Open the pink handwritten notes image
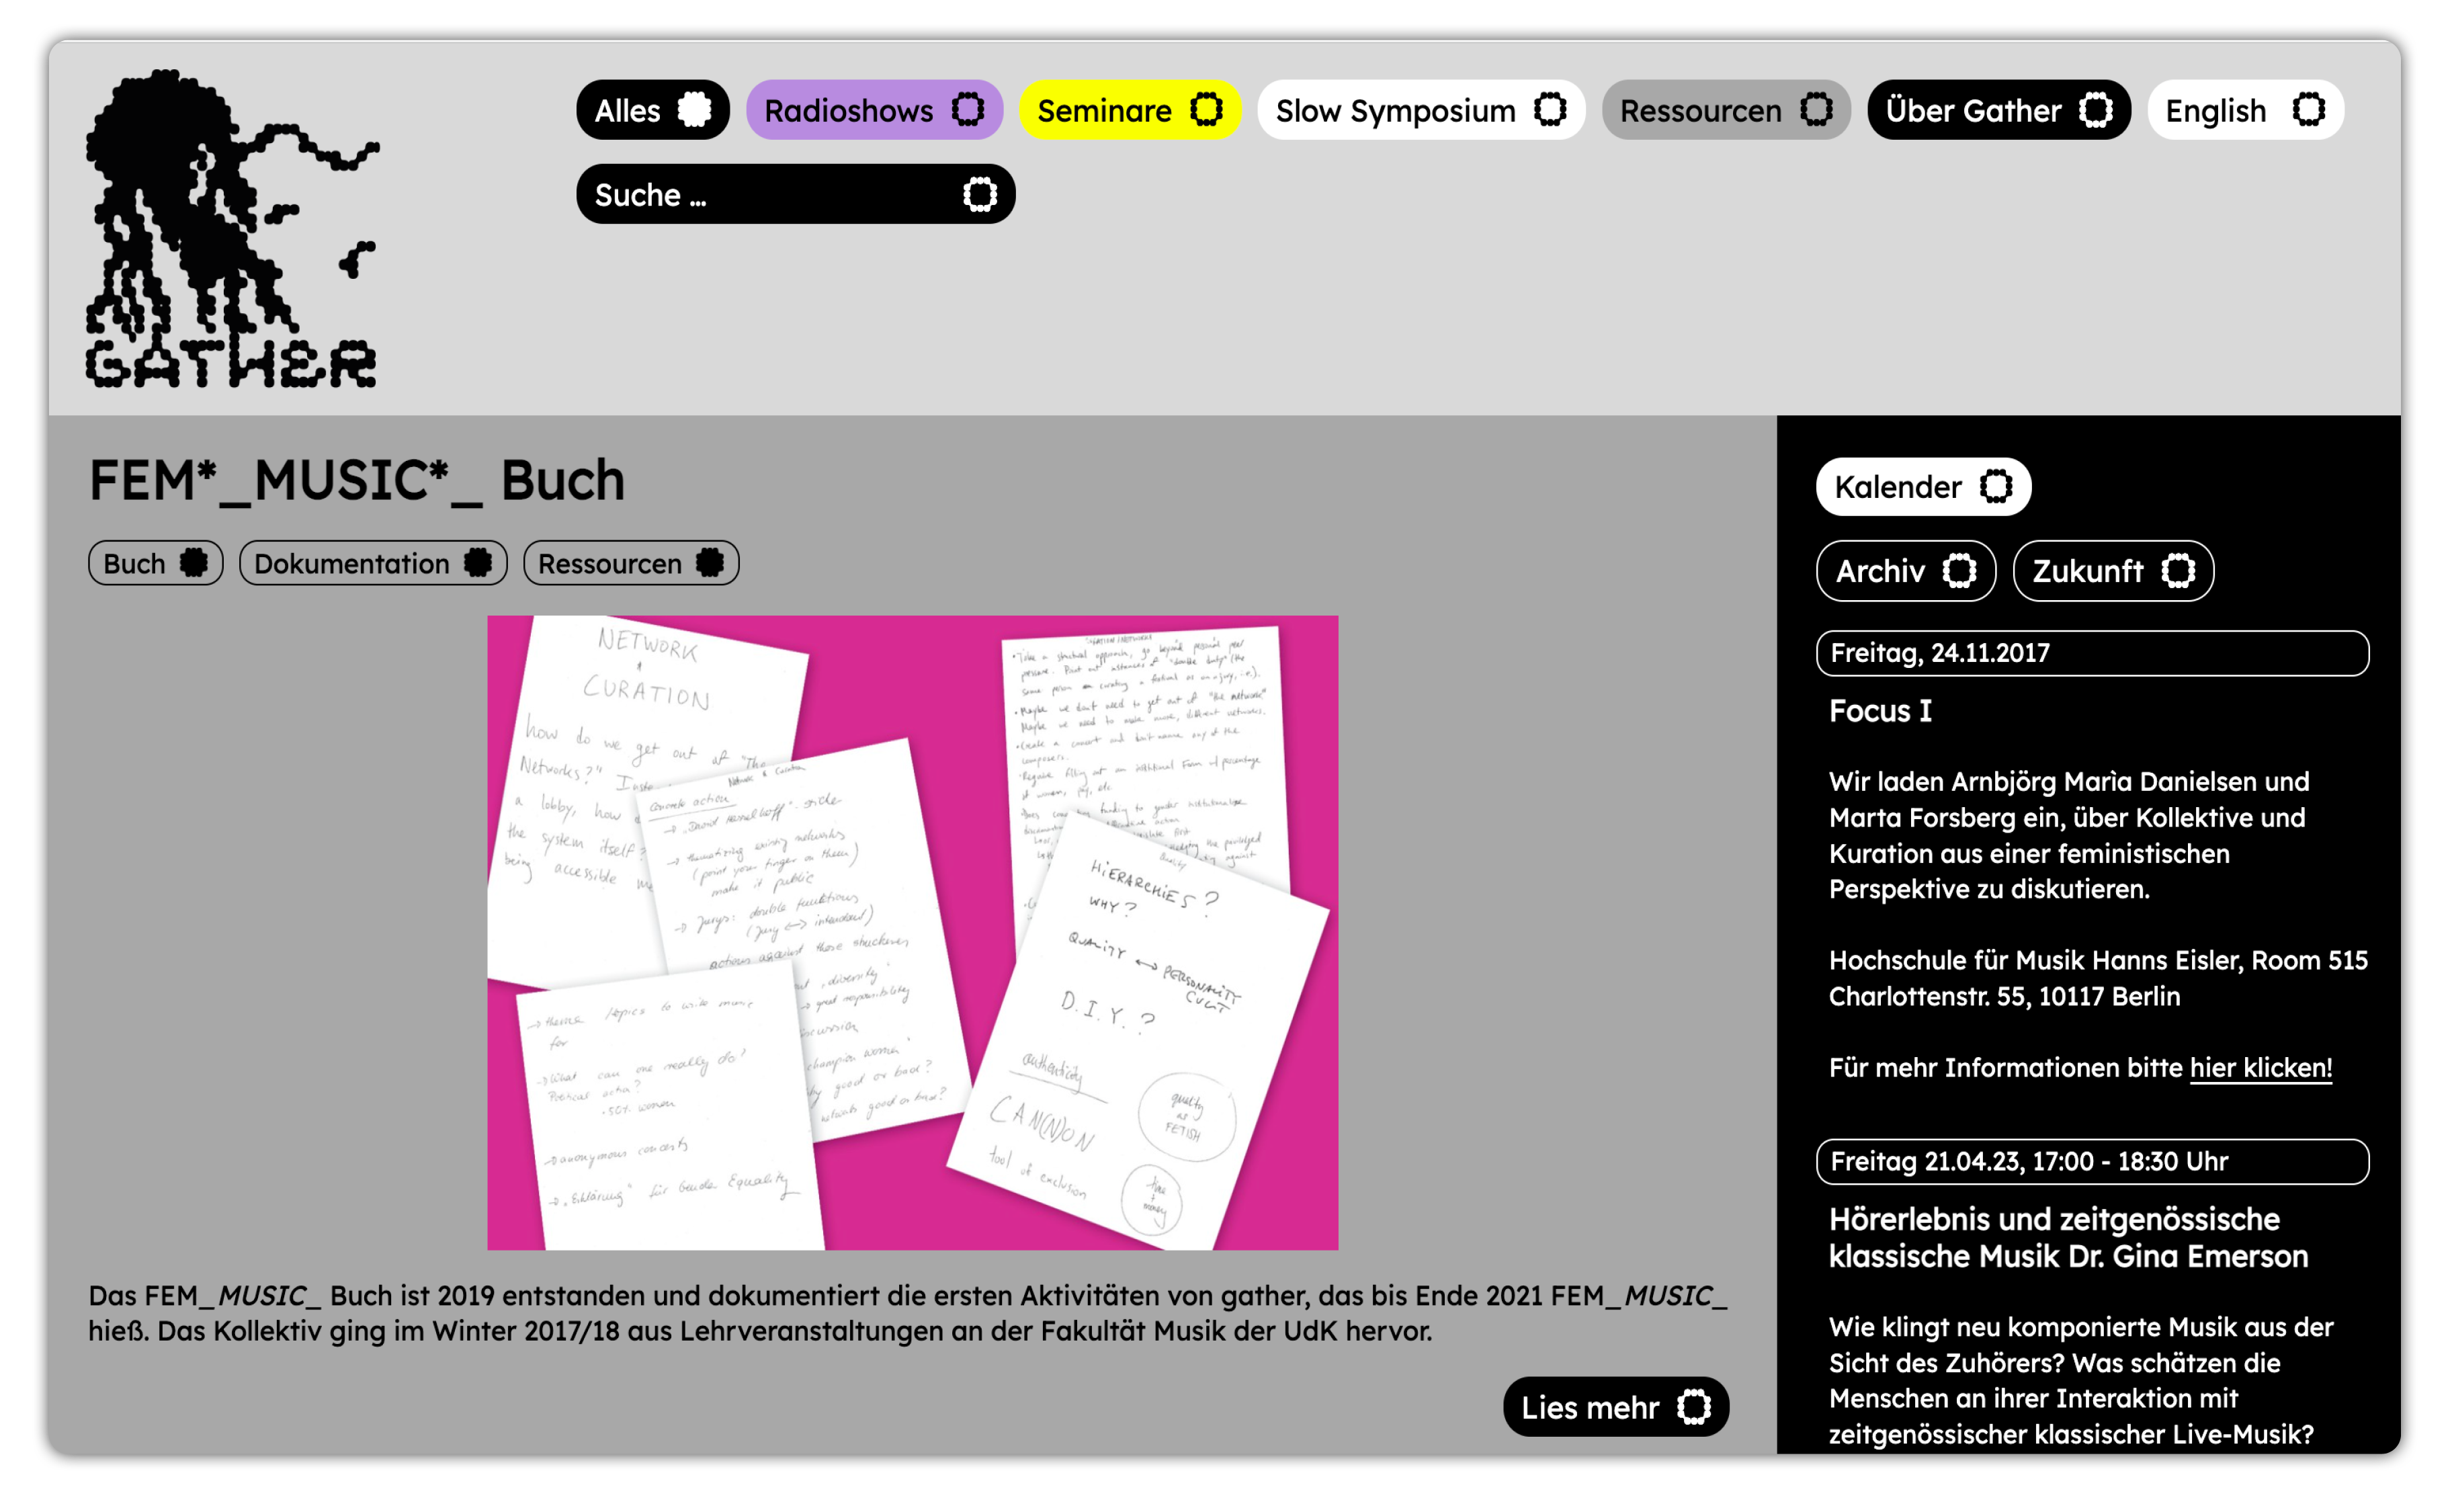Screen dimensions: 2450x1512 (x=912, y=932)
